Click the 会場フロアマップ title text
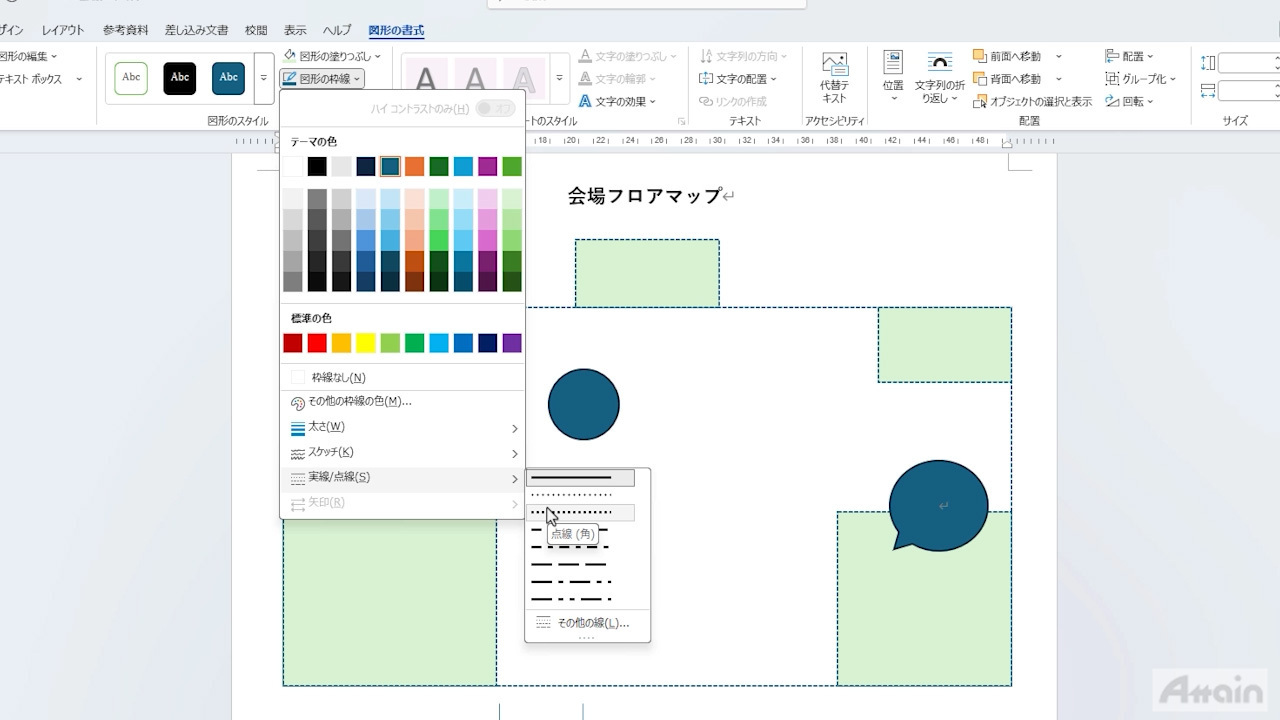Viewport: 1280px width, 720px height. tap(644, 196)
